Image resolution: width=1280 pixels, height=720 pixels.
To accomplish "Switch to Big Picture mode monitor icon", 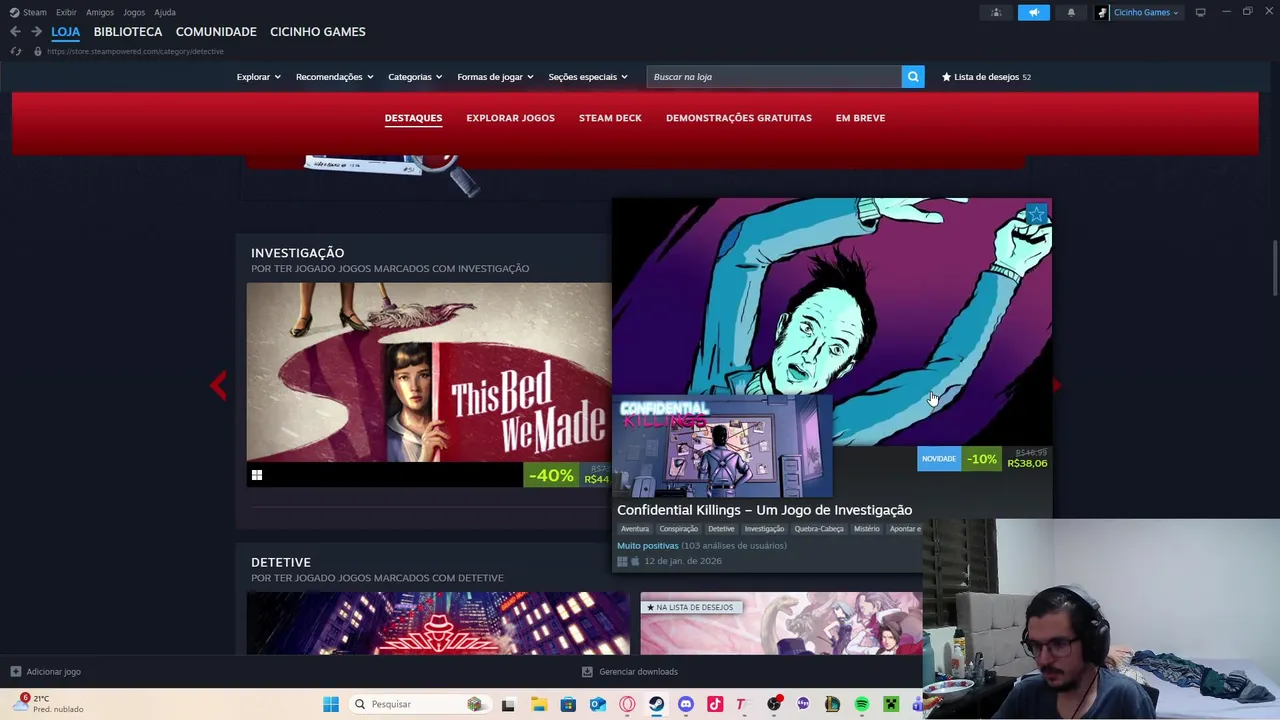I will tap(1200, 12).
